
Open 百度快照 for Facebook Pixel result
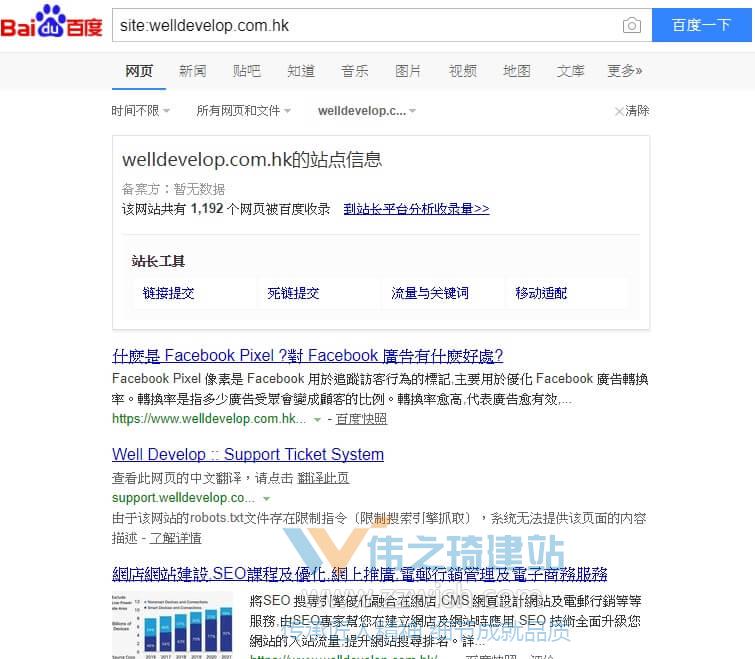pyautogui.click(x=361, y=419)
